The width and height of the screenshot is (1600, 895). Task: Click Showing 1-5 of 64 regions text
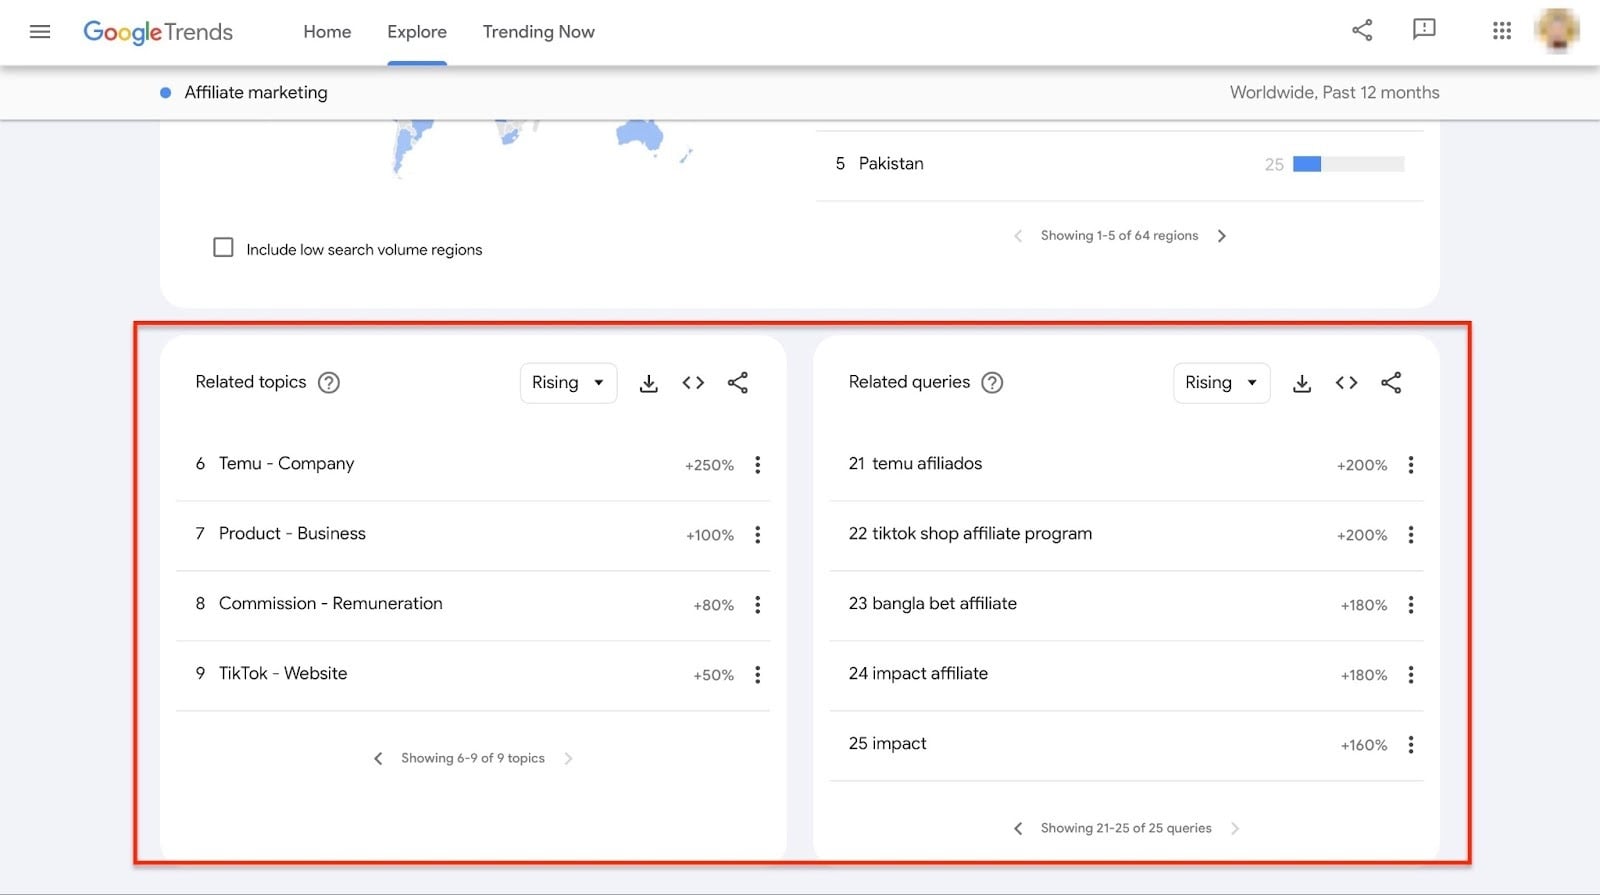1119,236
